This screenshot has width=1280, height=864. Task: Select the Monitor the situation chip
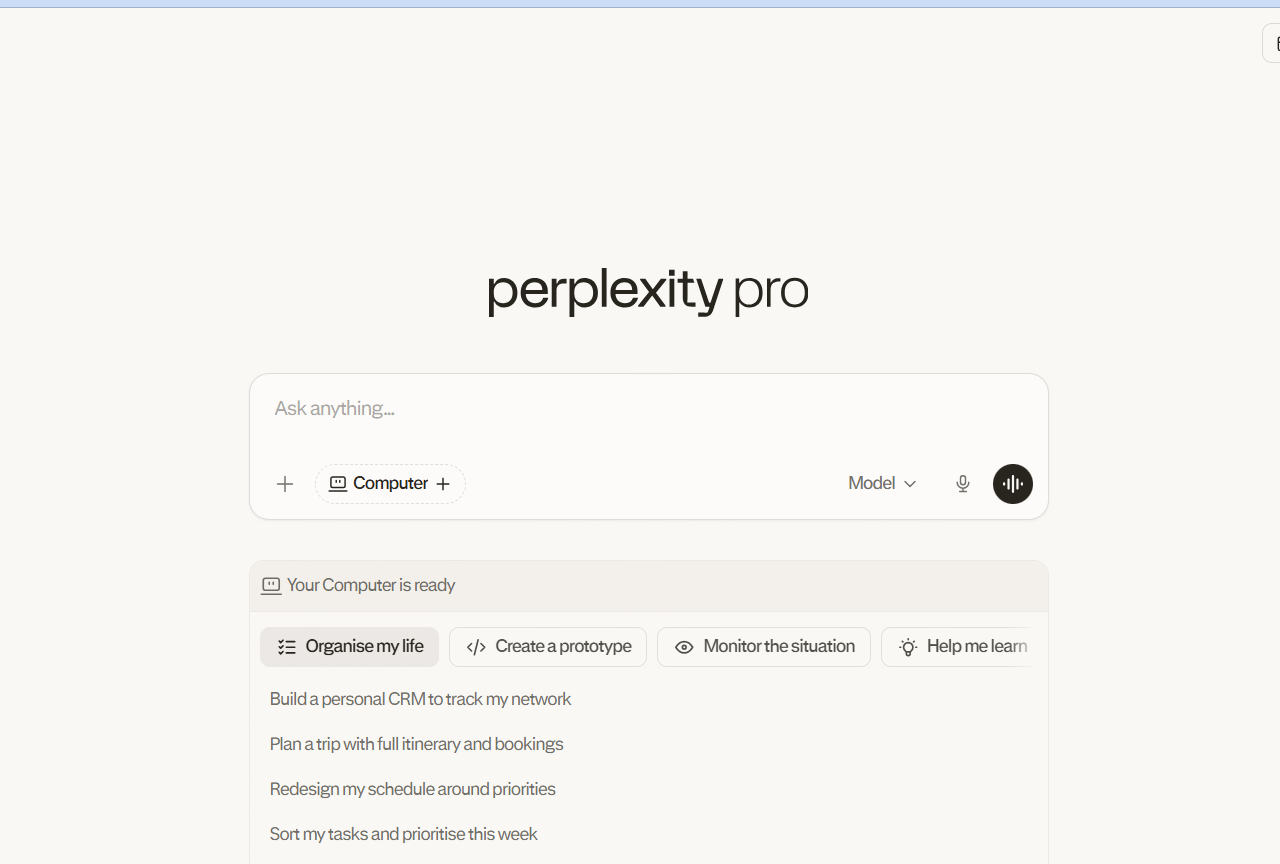click(x=764, y=646)
